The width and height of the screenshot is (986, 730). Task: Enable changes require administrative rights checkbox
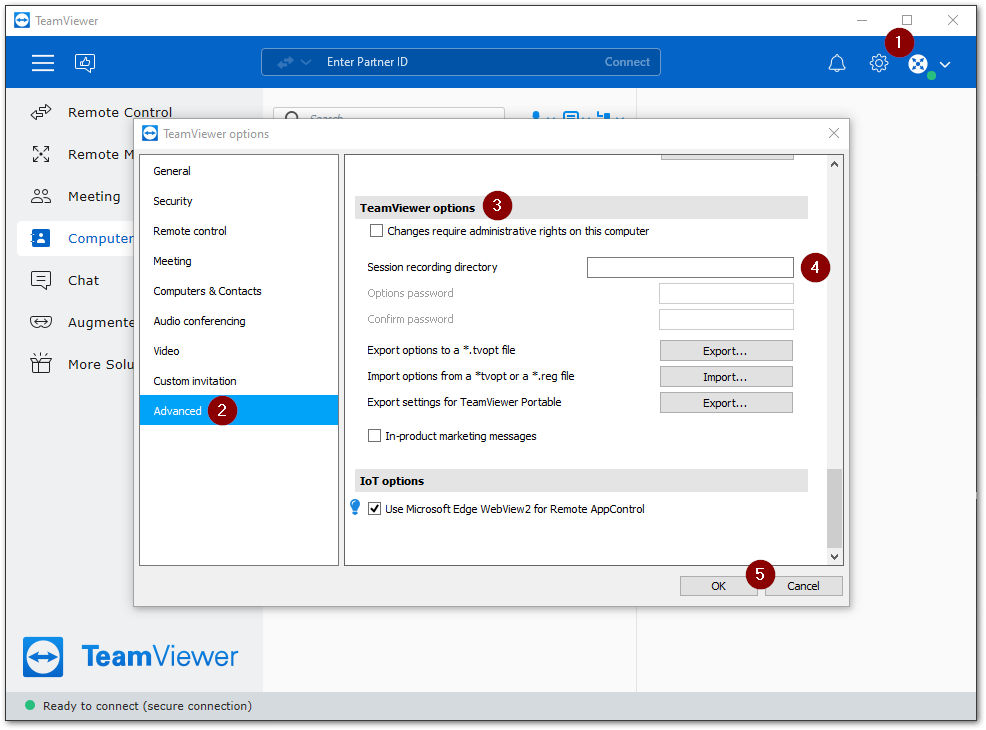click(x=376, y=231)
